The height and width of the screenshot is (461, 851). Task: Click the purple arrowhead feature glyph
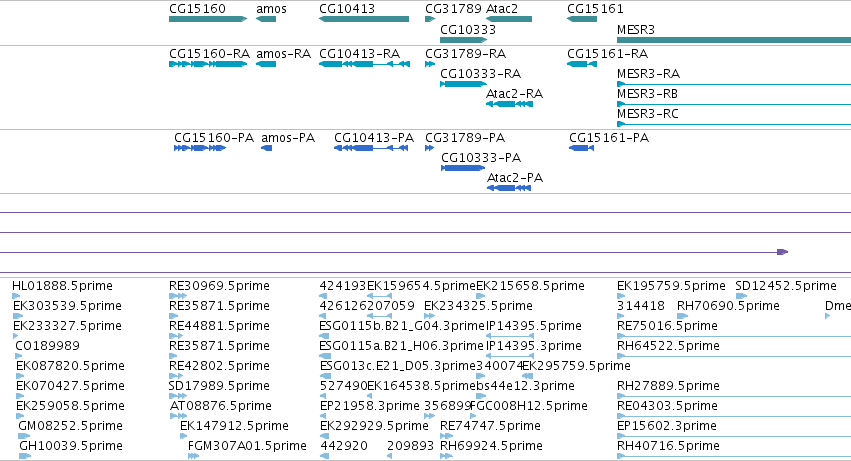coord(782,252)
